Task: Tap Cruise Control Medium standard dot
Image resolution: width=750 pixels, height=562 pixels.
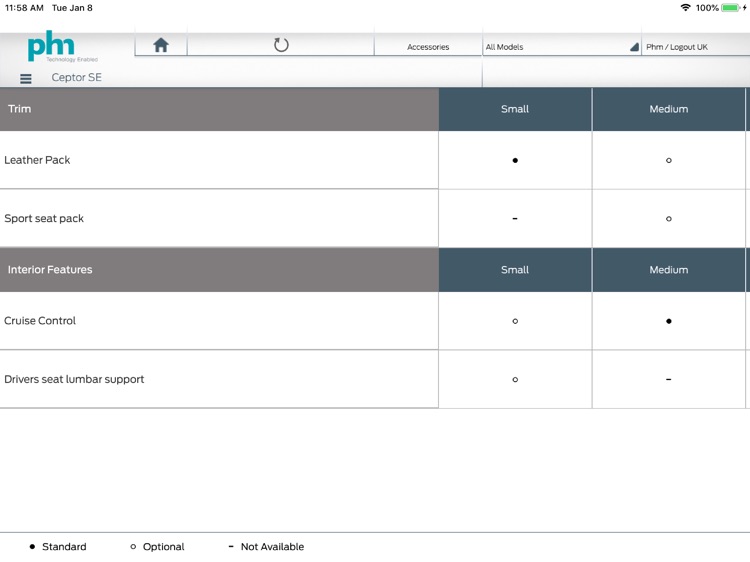Action: tap(669, 321)
